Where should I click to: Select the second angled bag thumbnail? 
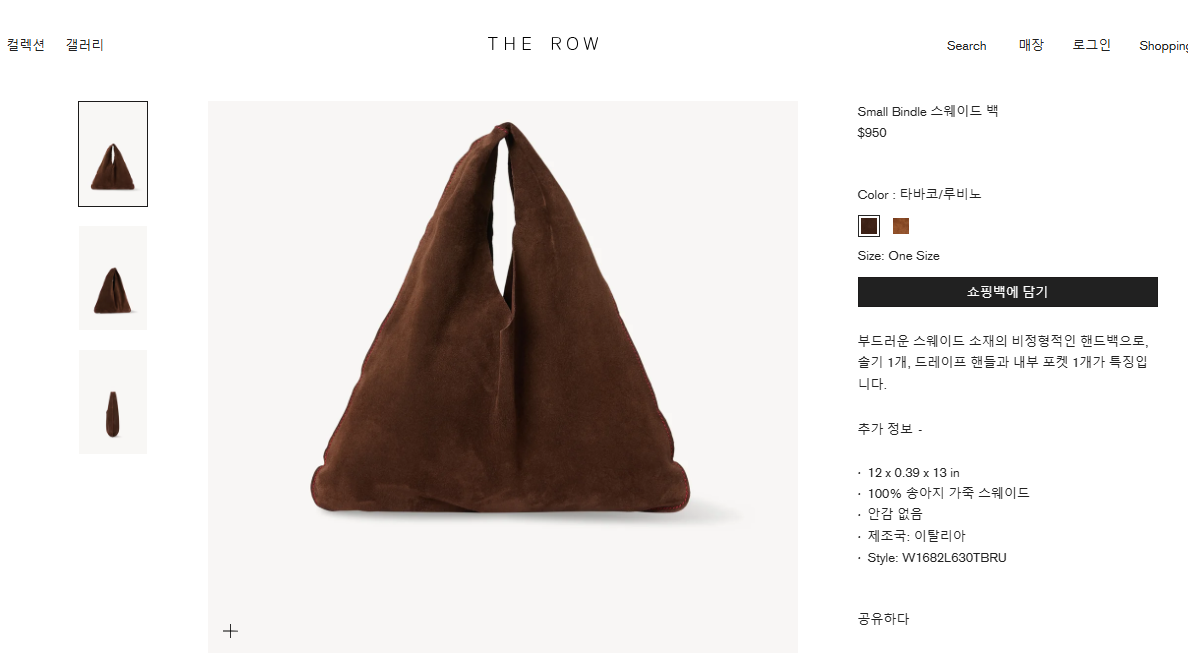pyautogui.click(x=113, y=278)
